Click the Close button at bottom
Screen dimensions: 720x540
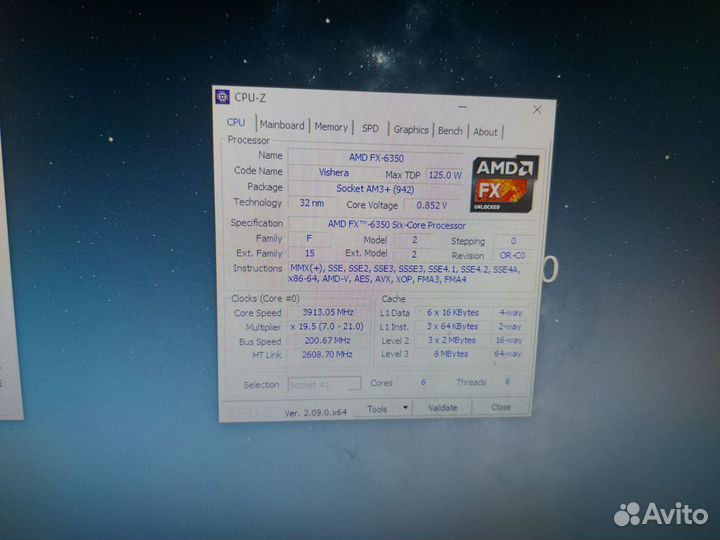501,407
